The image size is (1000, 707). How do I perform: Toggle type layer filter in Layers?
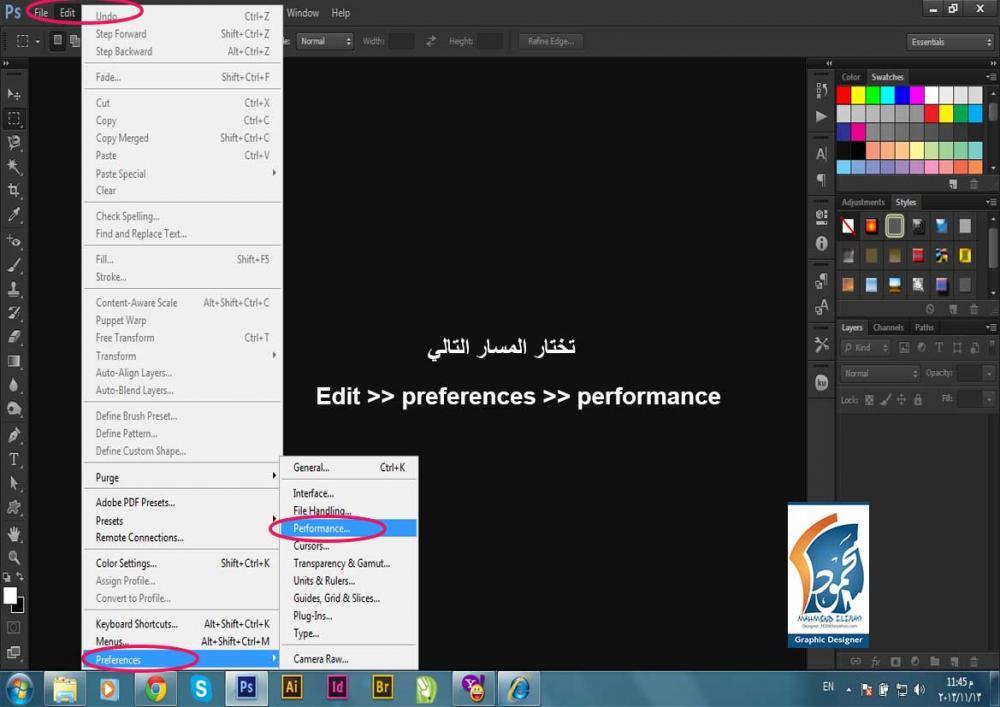point(939,347)
